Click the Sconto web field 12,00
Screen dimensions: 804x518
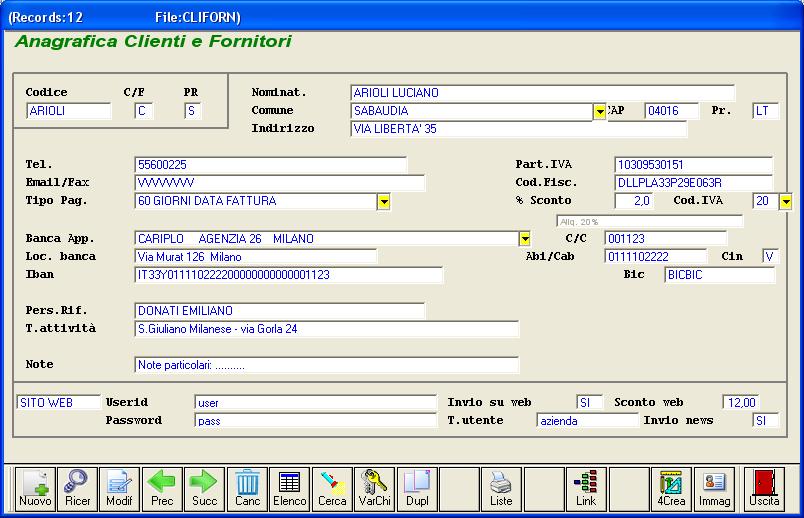(x=741, y=403)
